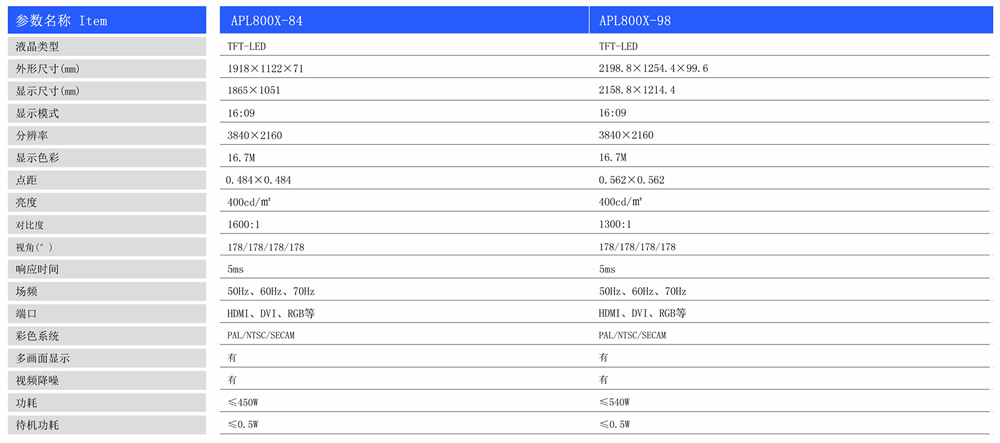The height and width of the screenshot is (443, 1000).
Task: Select the 彩色系统 row label
Action: [38, 336]
